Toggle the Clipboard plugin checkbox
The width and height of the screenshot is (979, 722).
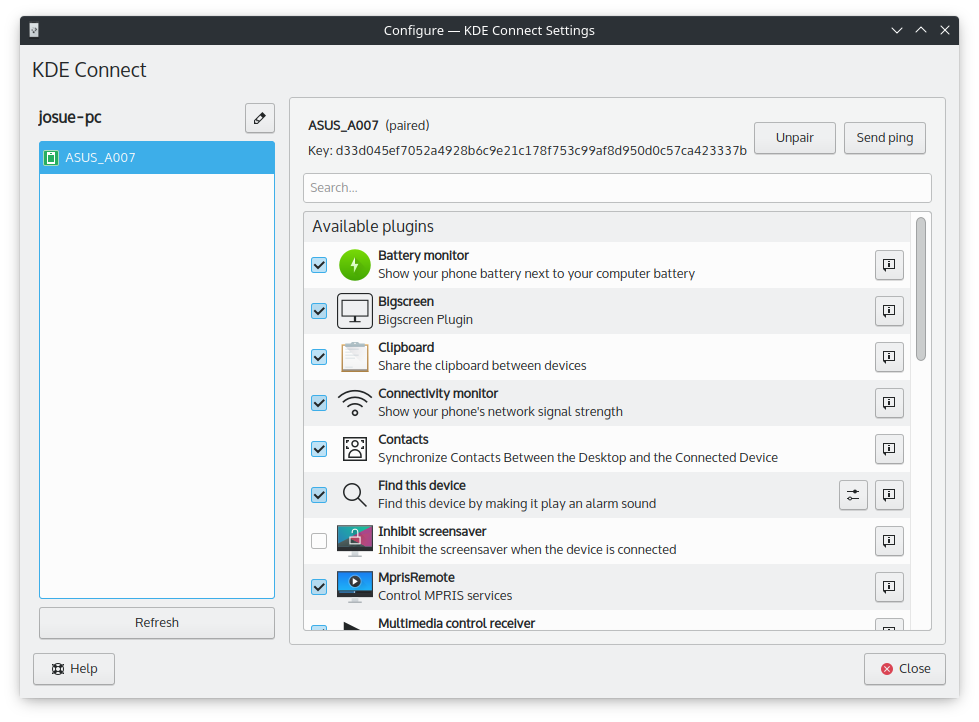coord(319,357)
